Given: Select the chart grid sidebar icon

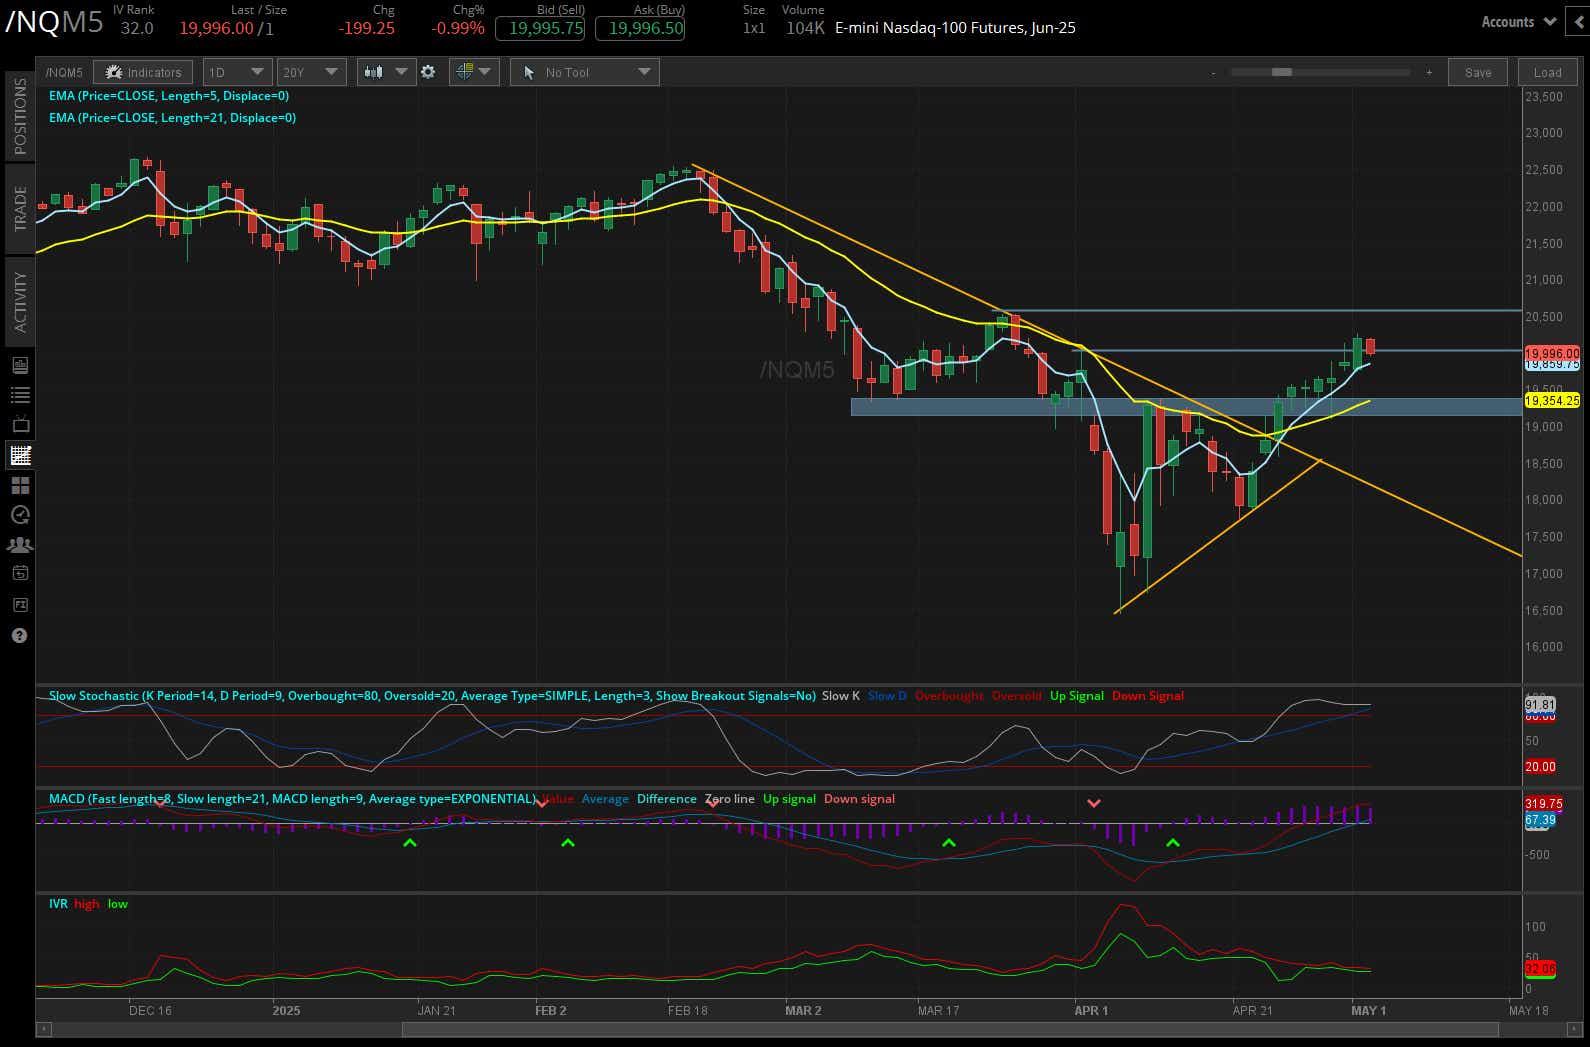Looking at the screenshot, I should (x=20, y=455).
